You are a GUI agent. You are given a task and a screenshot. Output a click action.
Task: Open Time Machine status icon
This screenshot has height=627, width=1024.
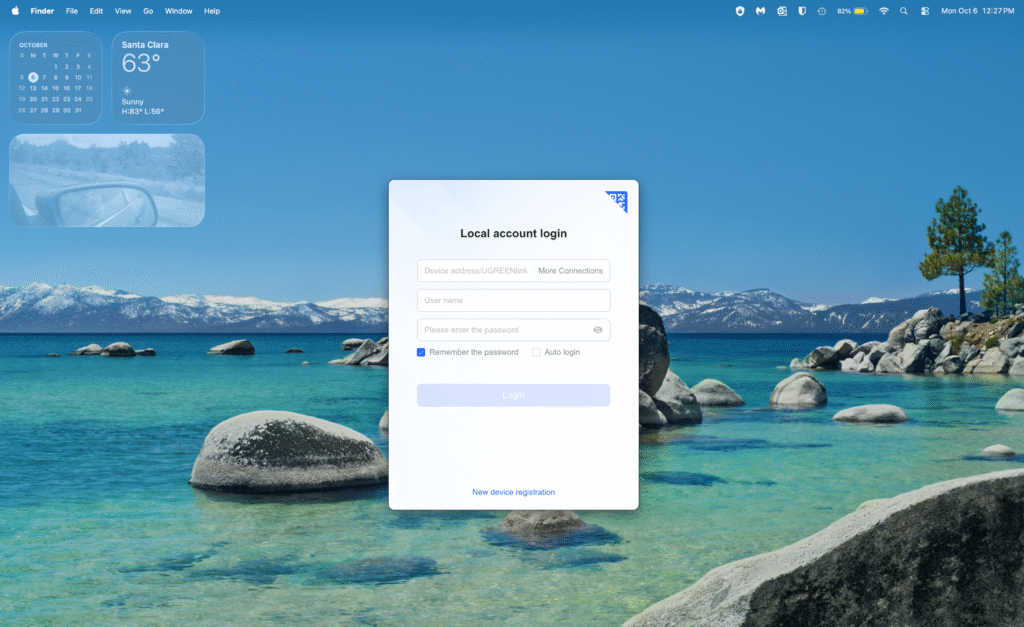[821, 11]
